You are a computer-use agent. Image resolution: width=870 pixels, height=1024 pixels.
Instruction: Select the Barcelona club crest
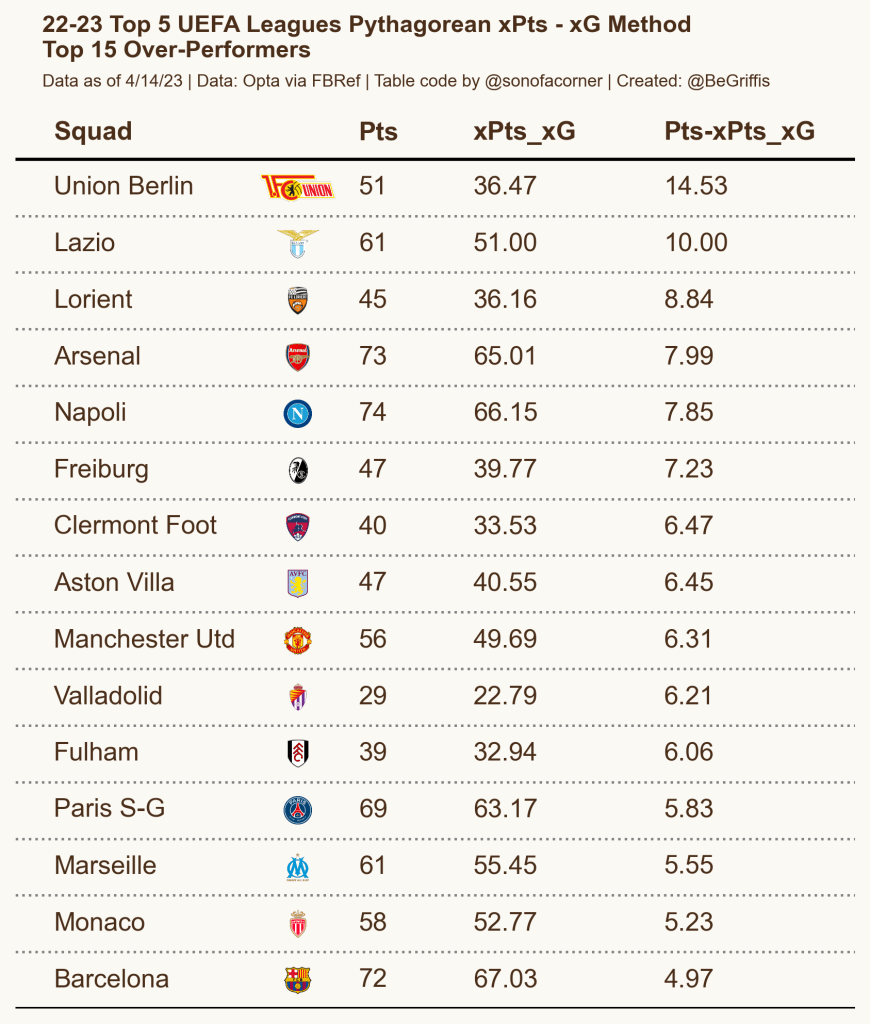click(x=297, y=979)
